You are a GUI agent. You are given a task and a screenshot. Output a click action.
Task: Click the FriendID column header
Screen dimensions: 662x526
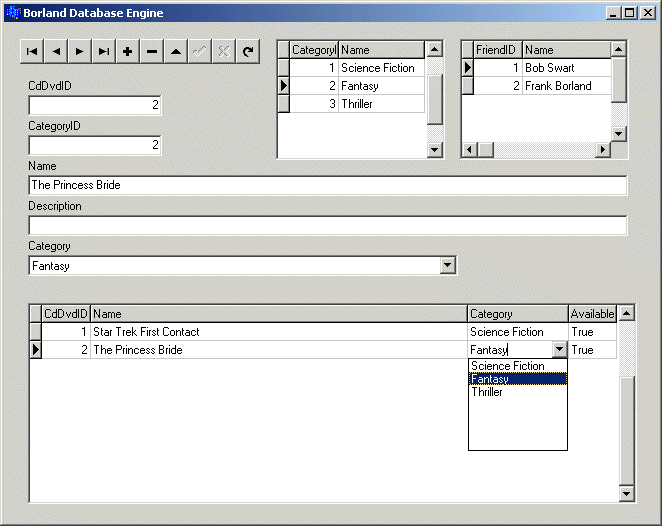pos(497,50)
